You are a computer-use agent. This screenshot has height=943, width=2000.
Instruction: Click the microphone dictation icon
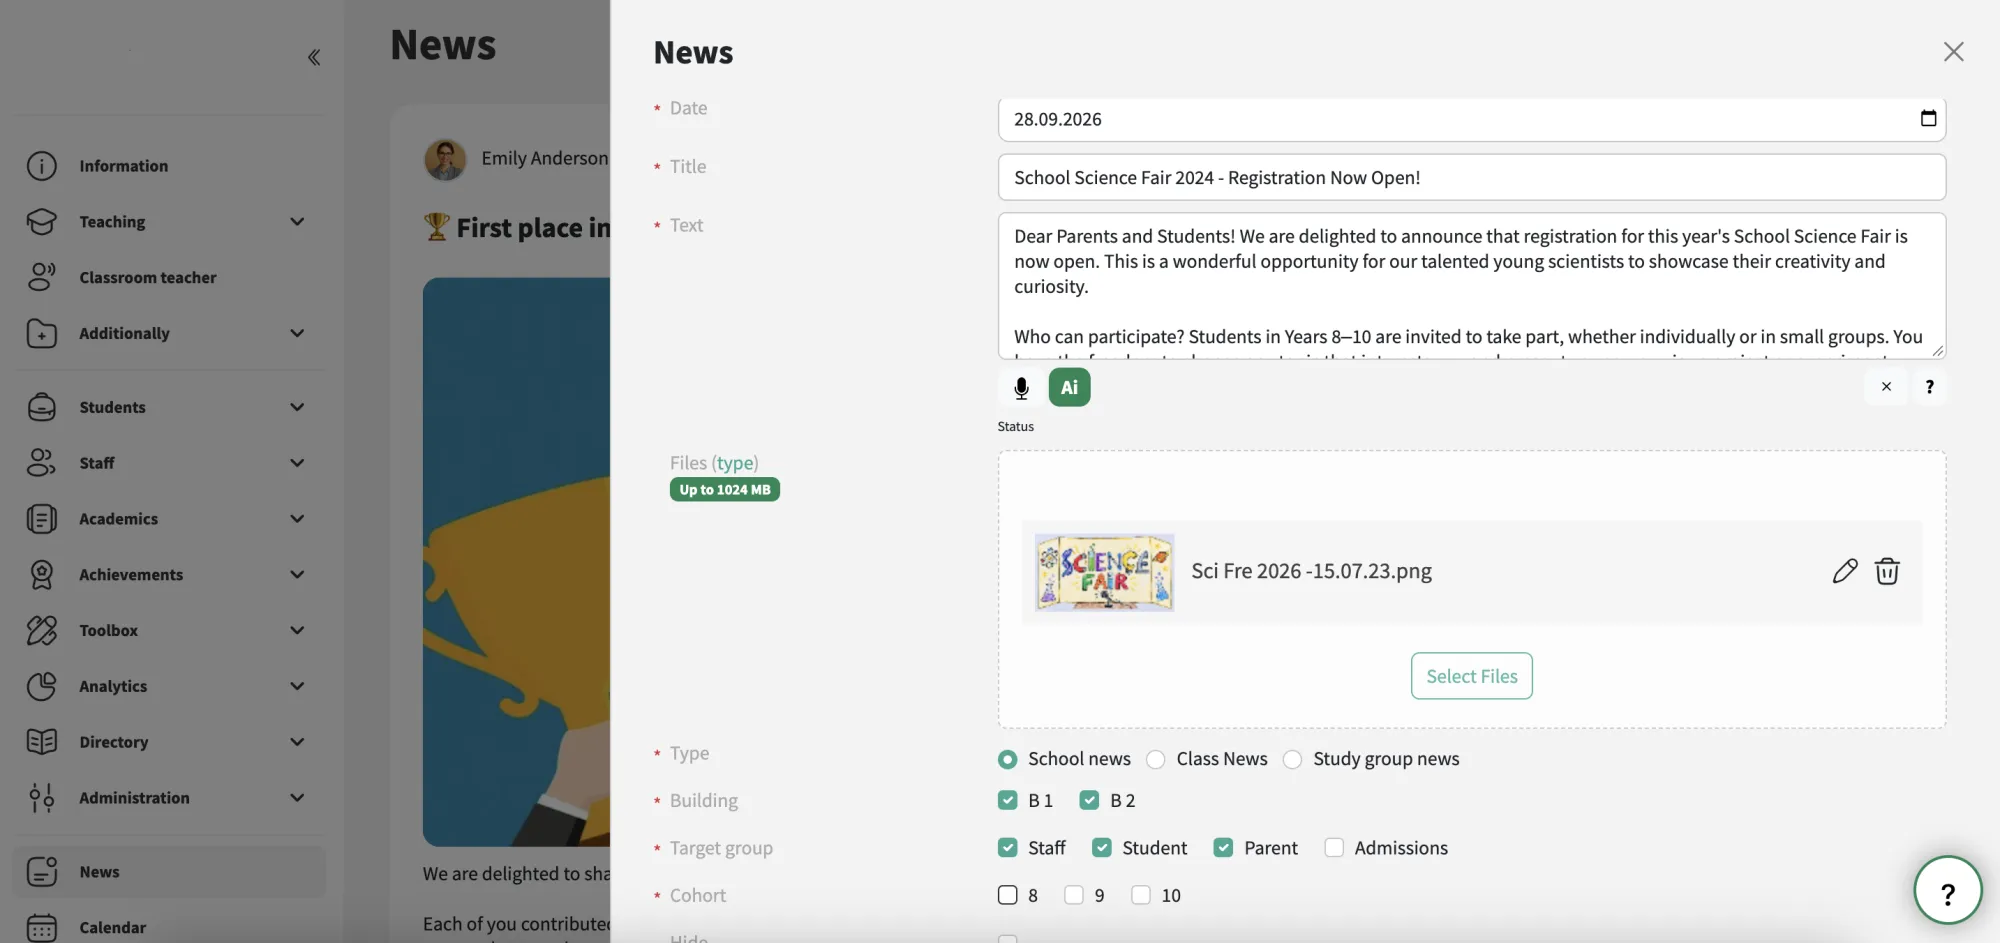1021,388
